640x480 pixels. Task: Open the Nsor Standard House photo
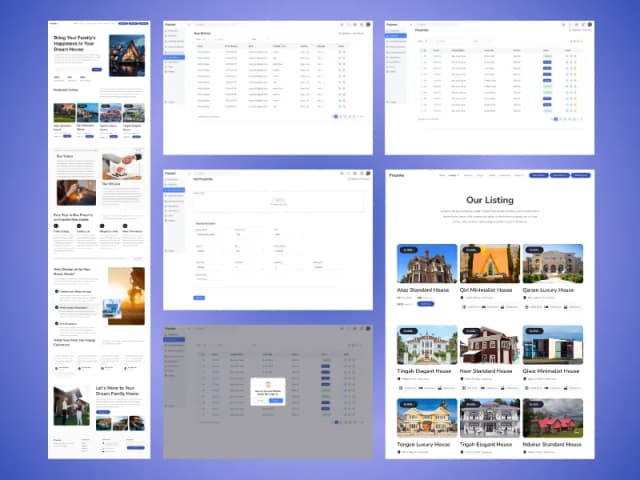(x=490, y=345)
